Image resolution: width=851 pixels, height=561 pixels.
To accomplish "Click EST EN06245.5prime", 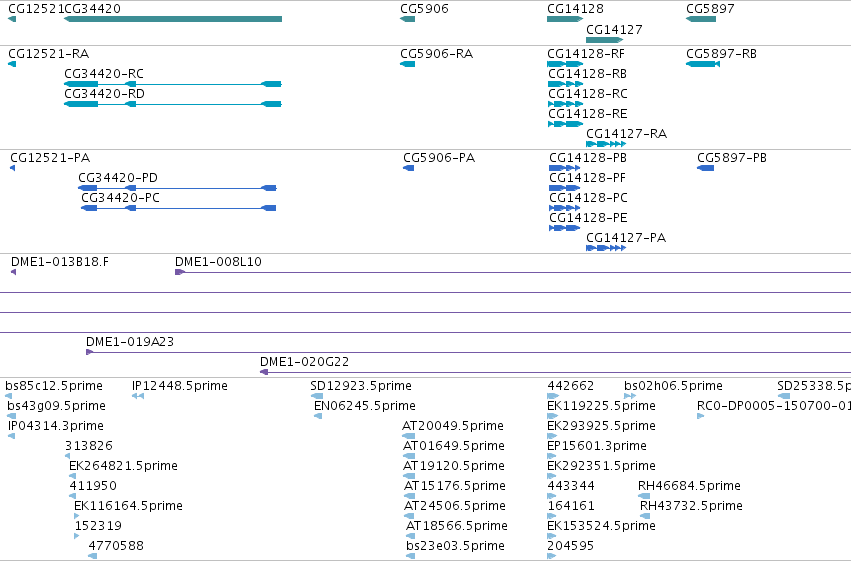I will click(318, 416).
